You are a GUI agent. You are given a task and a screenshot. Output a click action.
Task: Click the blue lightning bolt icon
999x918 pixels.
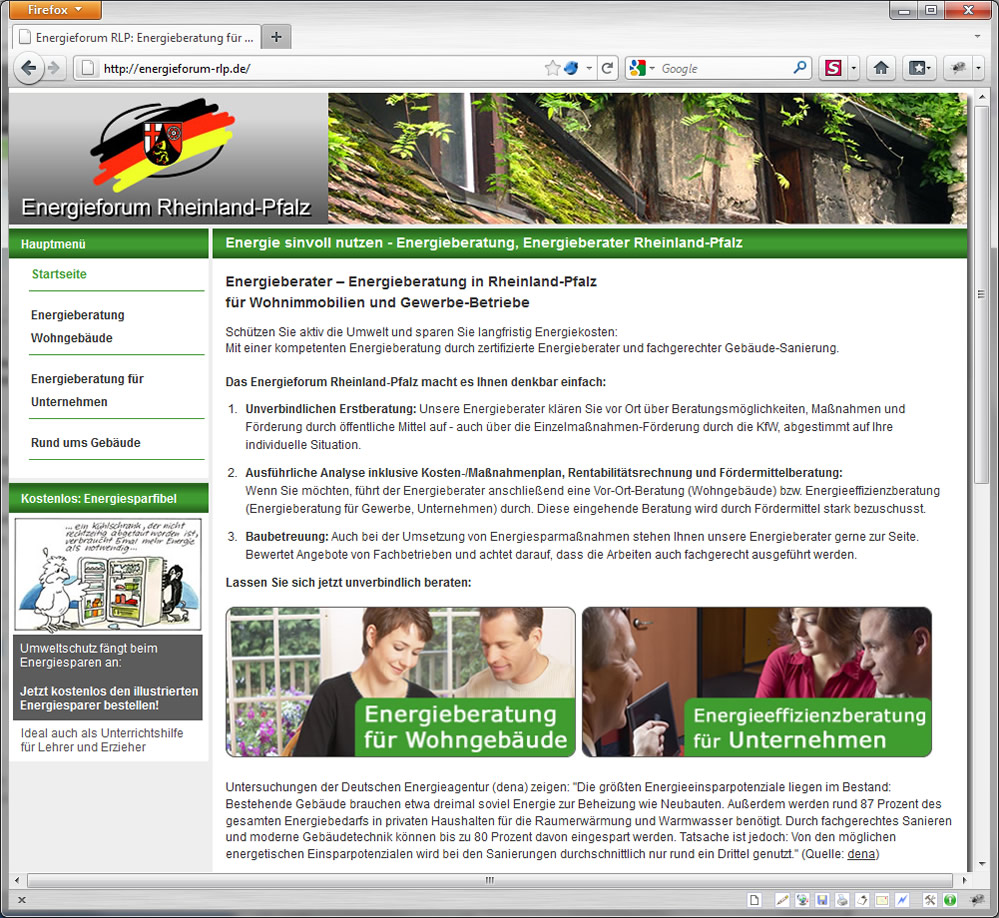[x=902, y=900]
